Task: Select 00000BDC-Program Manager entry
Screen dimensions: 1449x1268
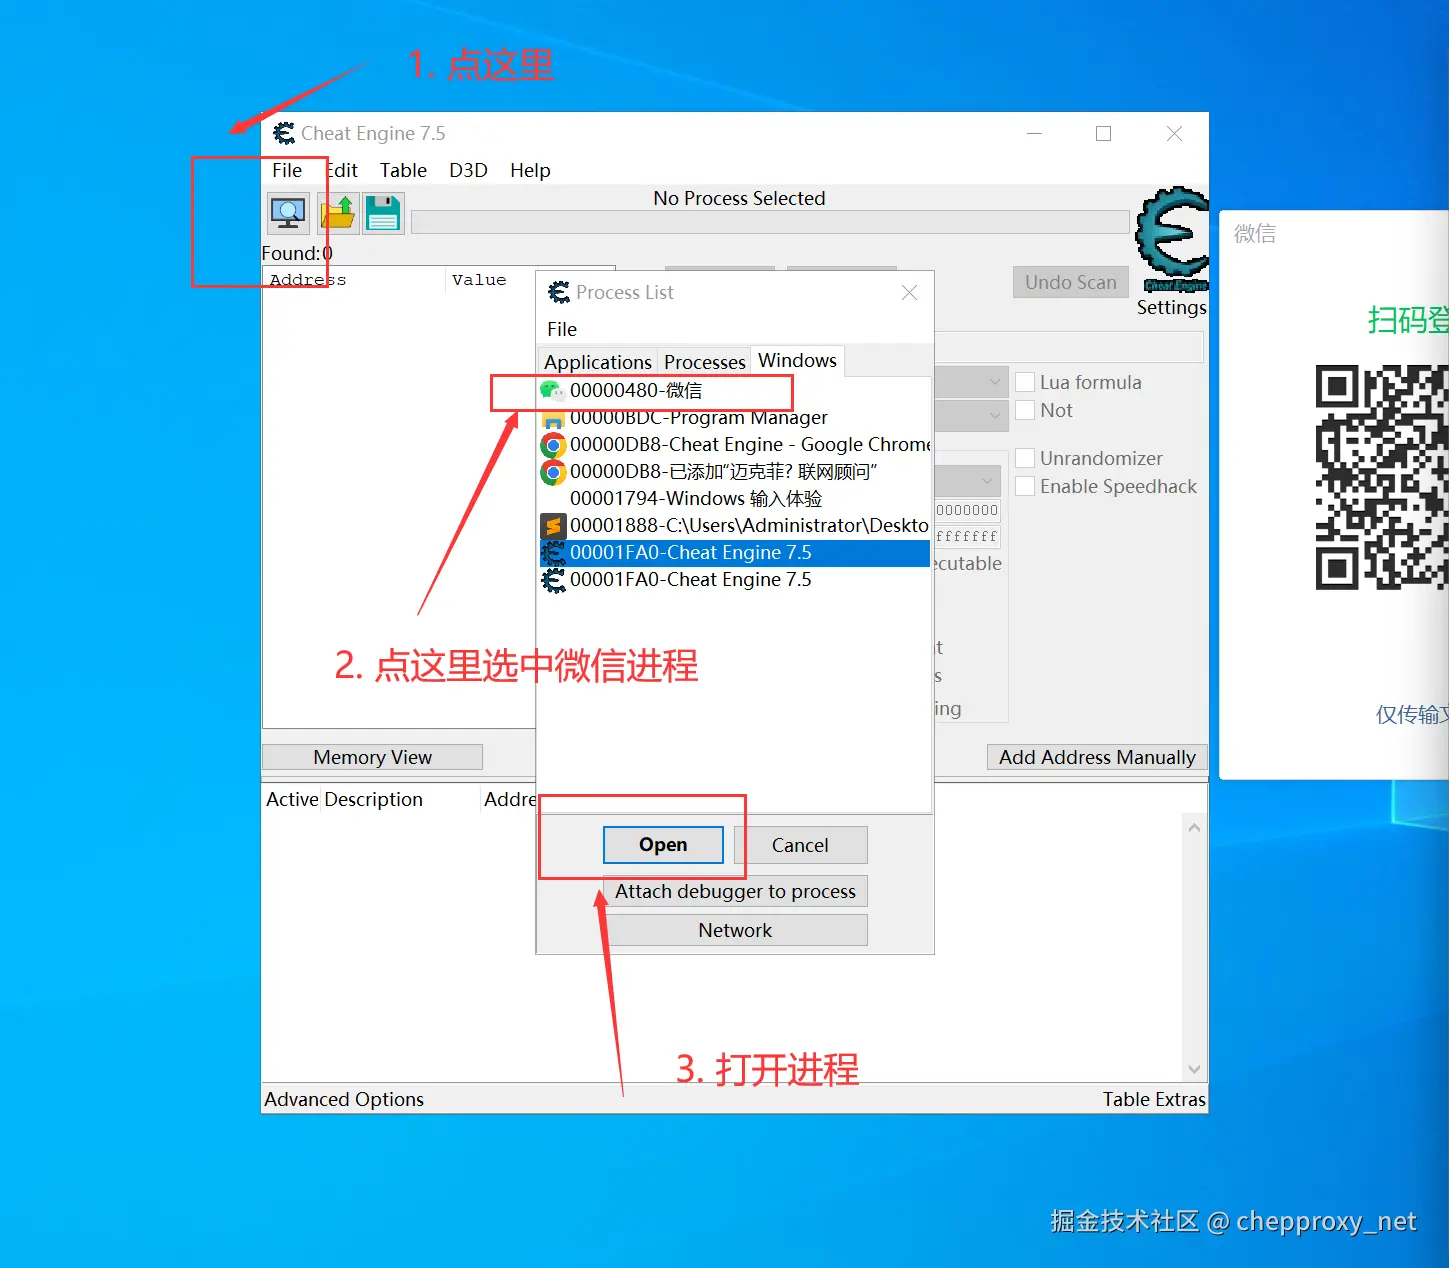Action: pos(734,418)
